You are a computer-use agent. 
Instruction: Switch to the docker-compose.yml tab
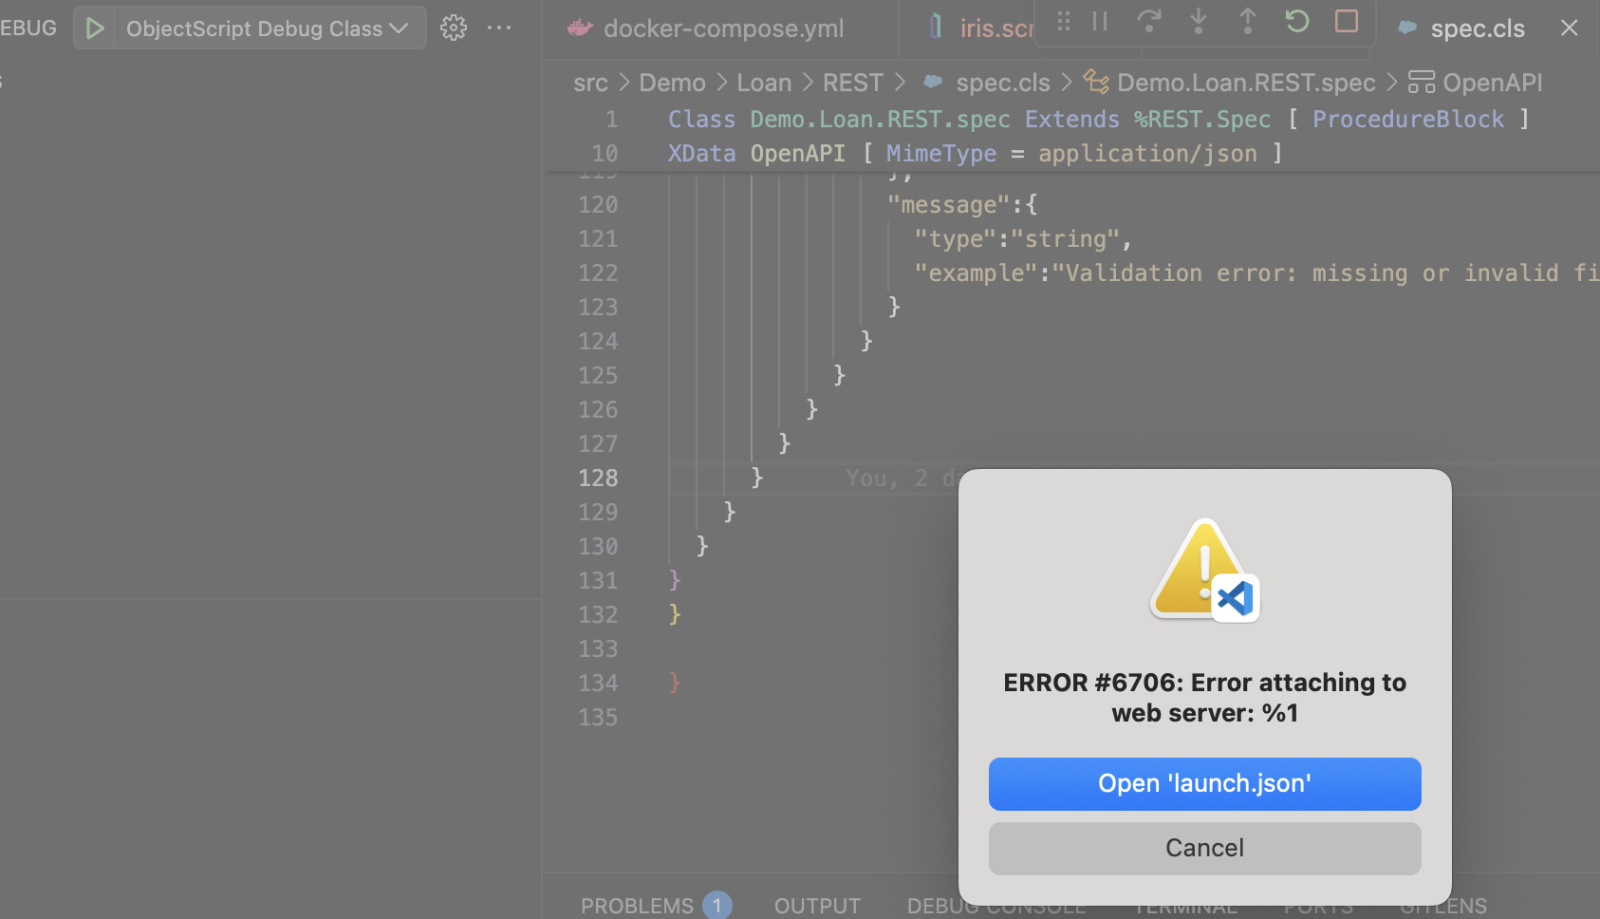coord(723,29)
